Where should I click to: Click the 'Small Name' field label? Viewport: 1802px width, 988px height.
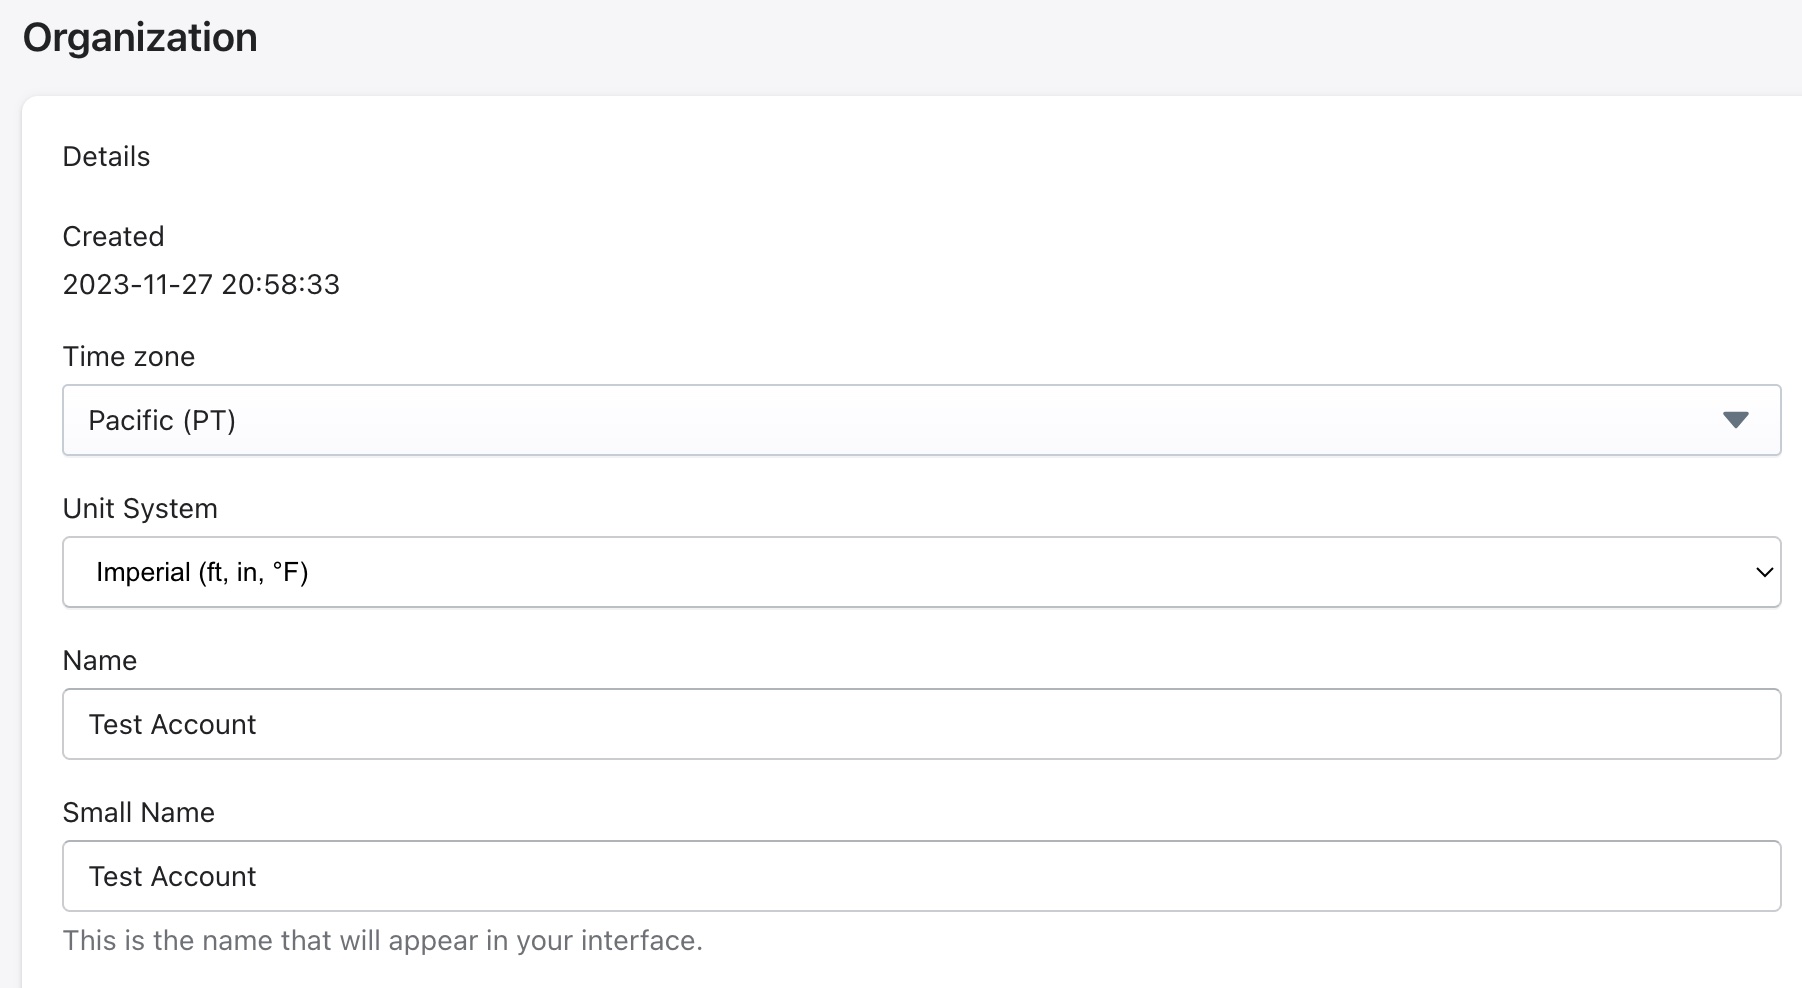click(139, 812)
